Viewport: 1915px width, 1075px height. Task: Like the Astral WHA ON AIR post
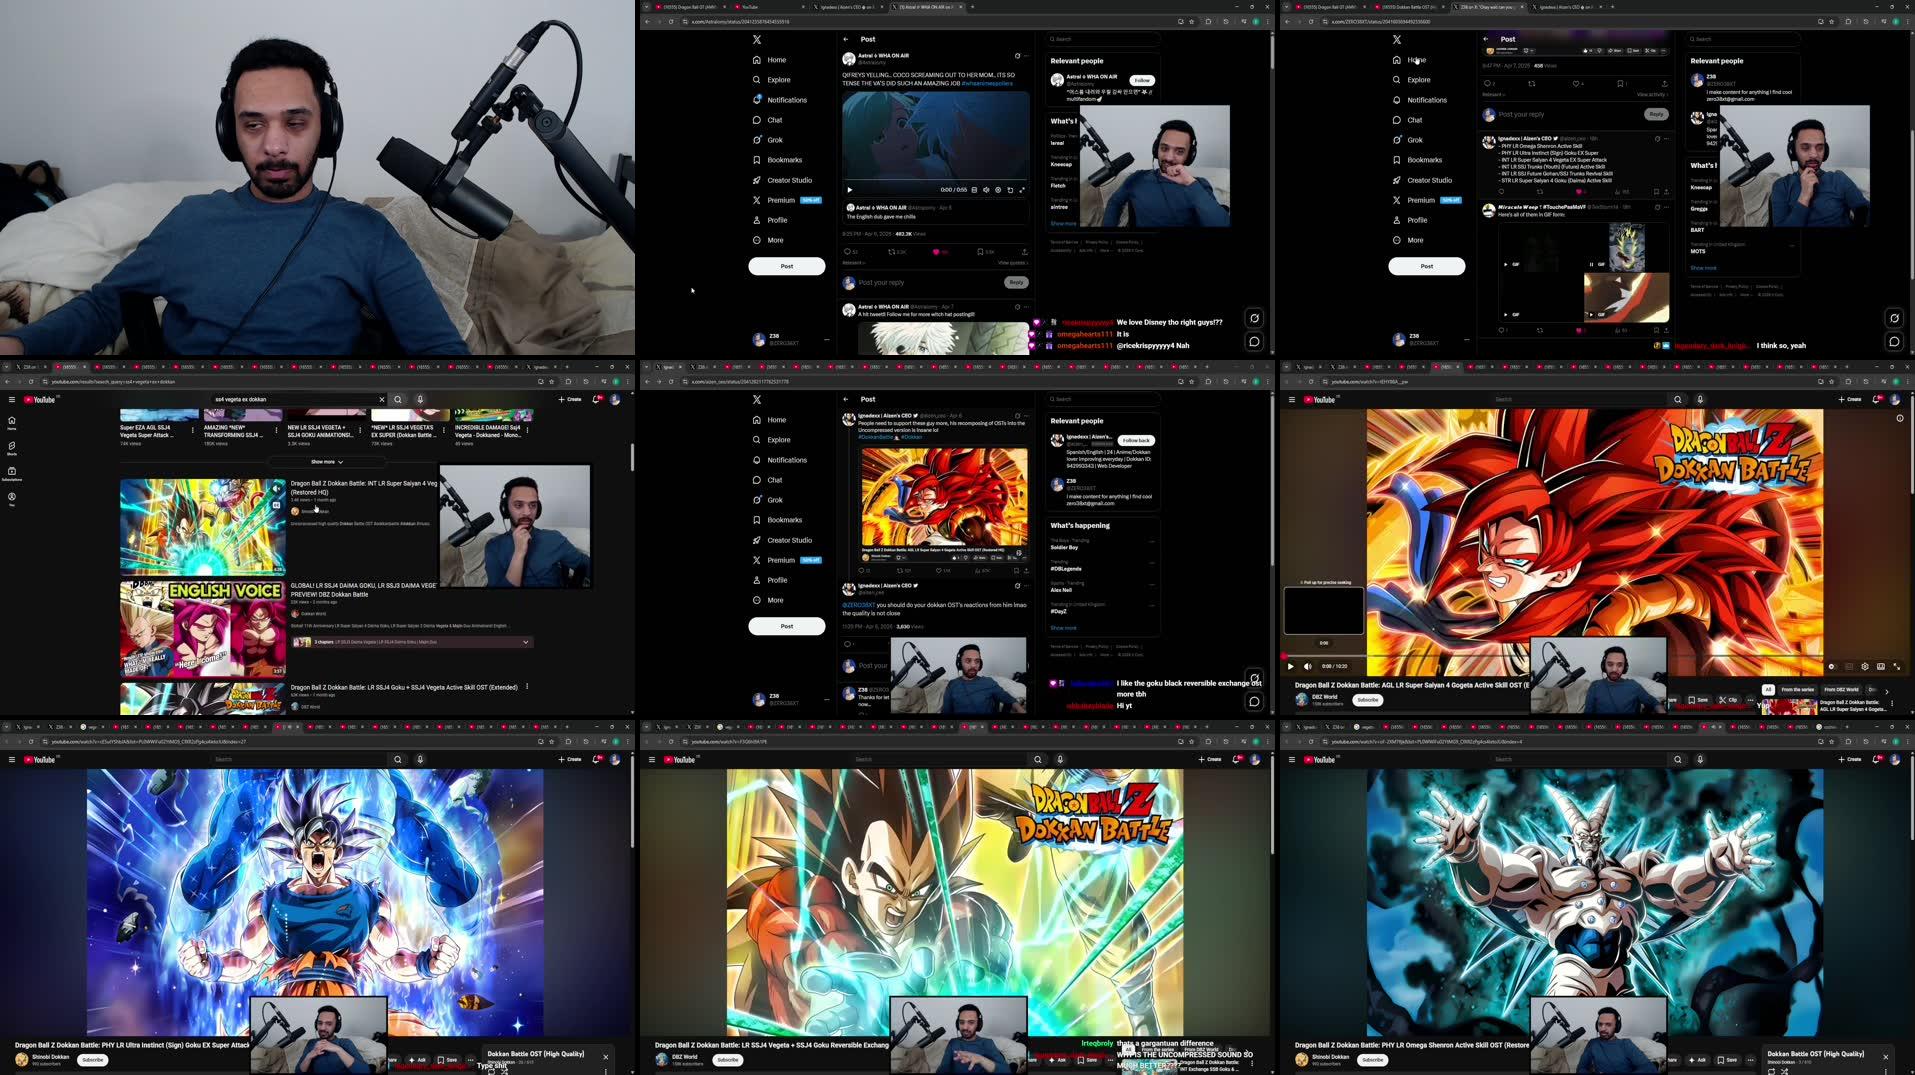click(936, 253)
